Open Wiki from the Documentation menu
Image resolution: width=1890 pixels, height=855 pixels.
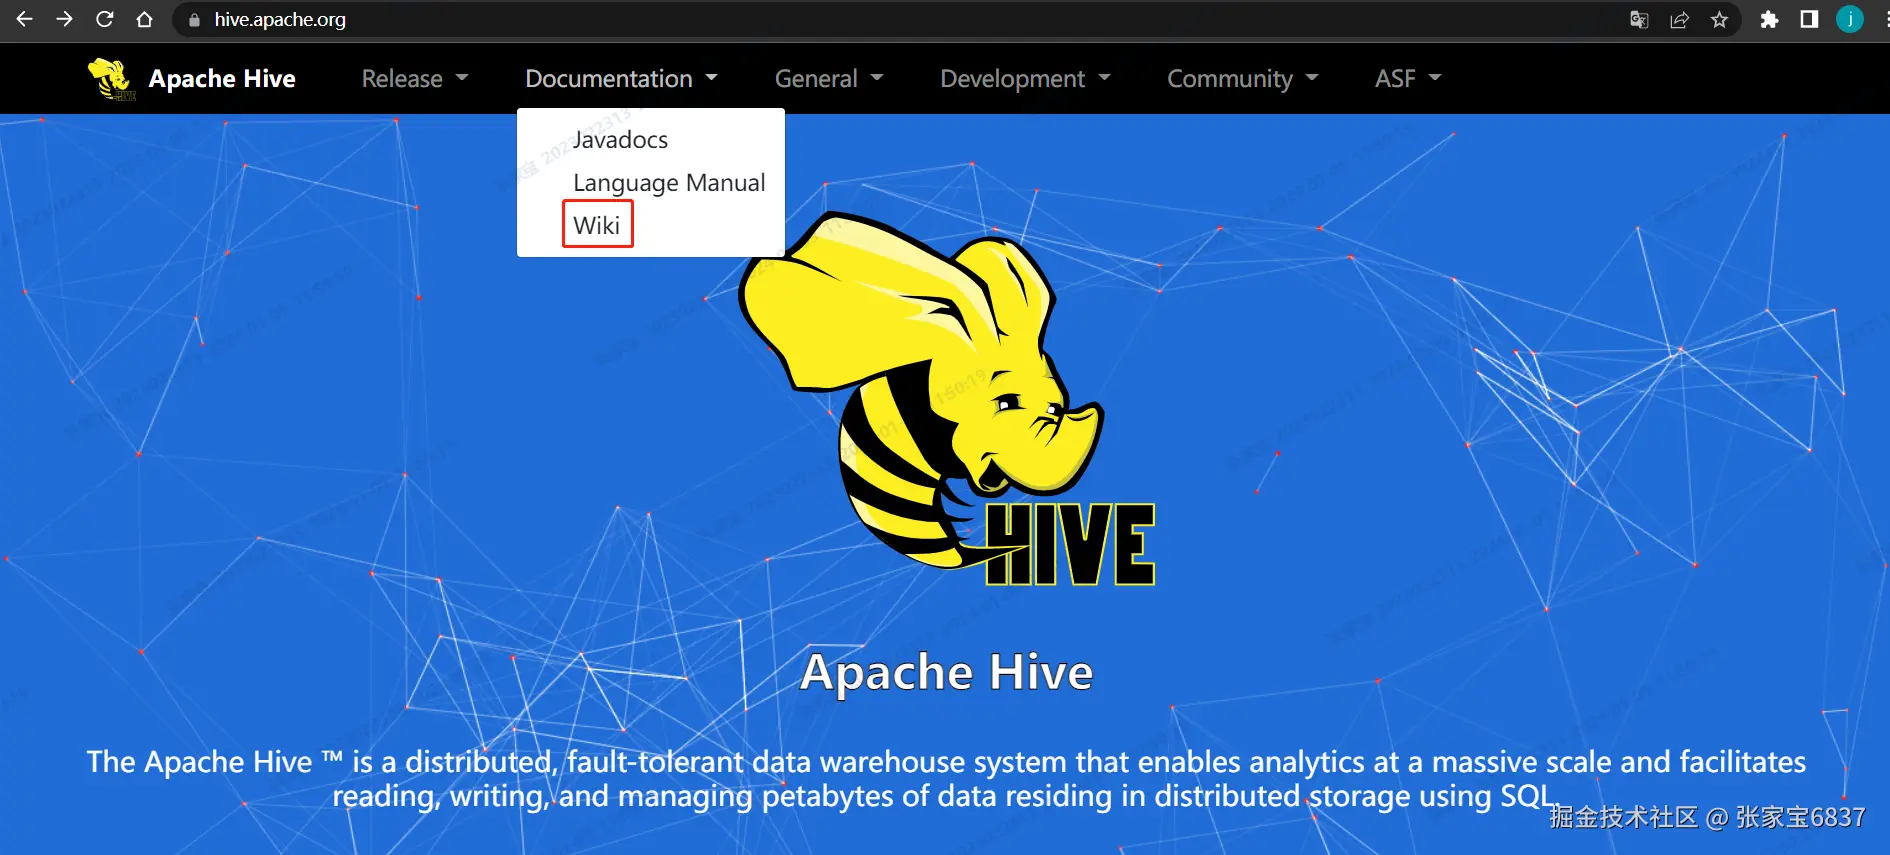pos(597,225)
